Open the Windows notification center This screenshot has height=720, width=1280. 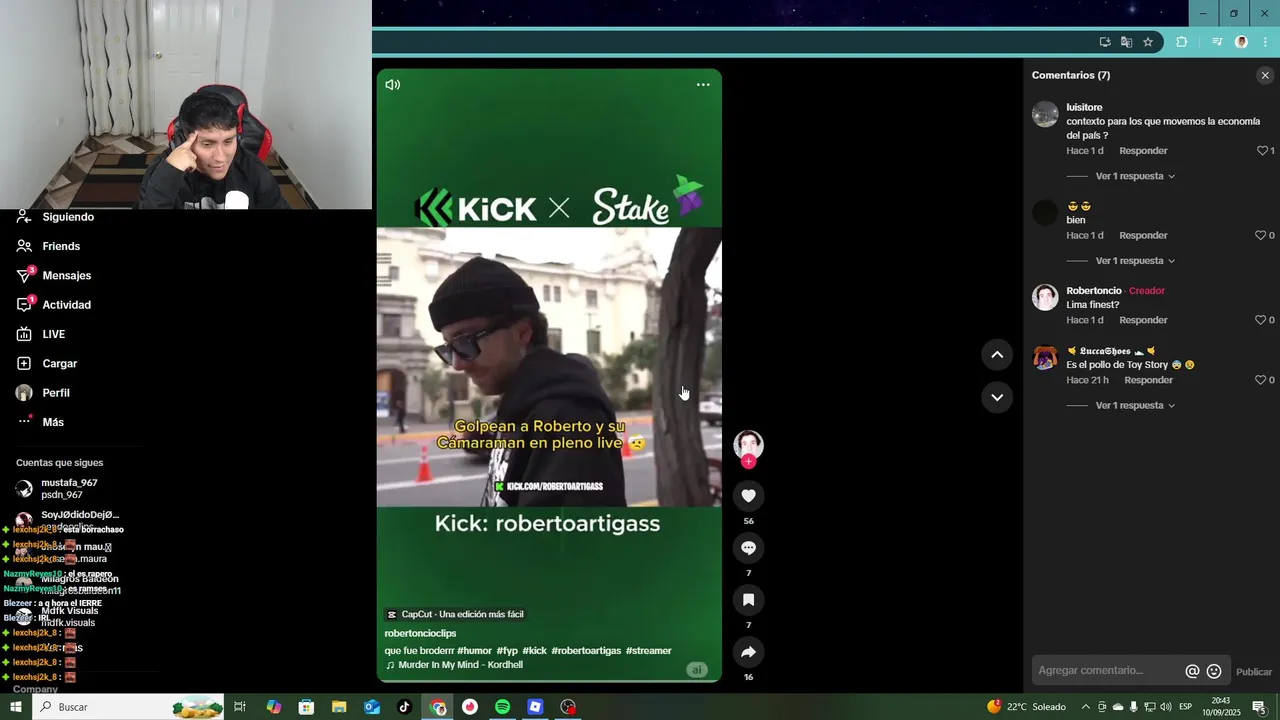(1259, 707)
